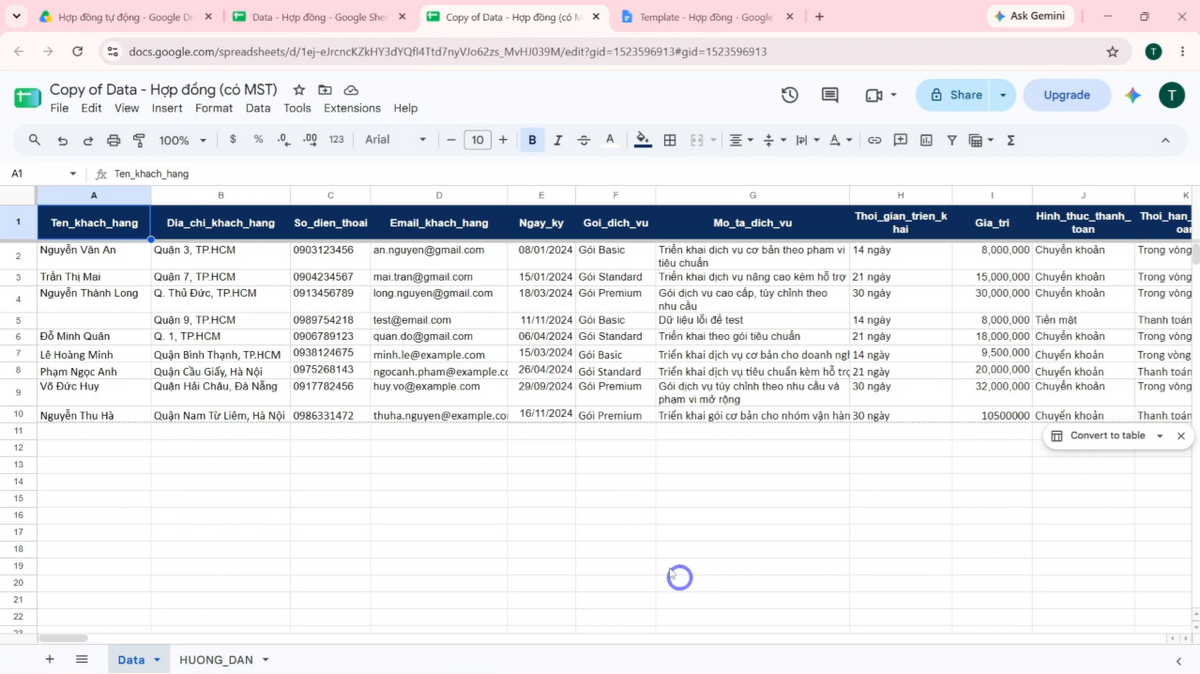
Task: Open the 100% zoom dropdown
Action: point(183,140)
